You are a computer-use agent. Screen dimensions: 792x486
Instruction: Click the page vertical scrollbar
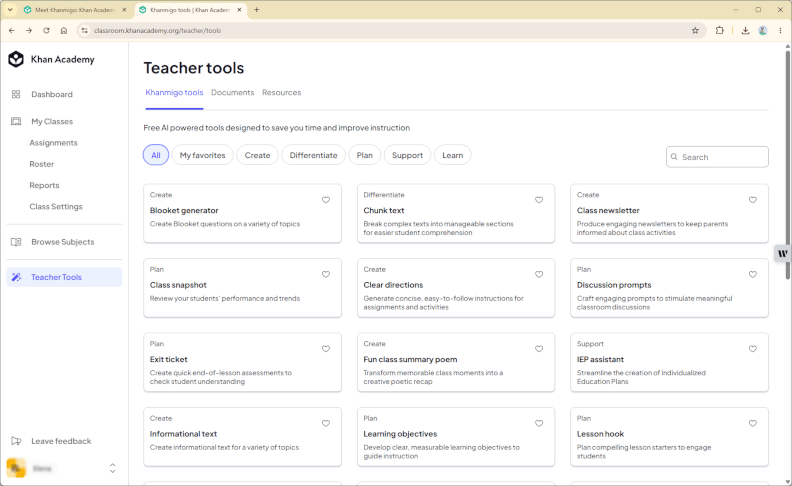787,164
